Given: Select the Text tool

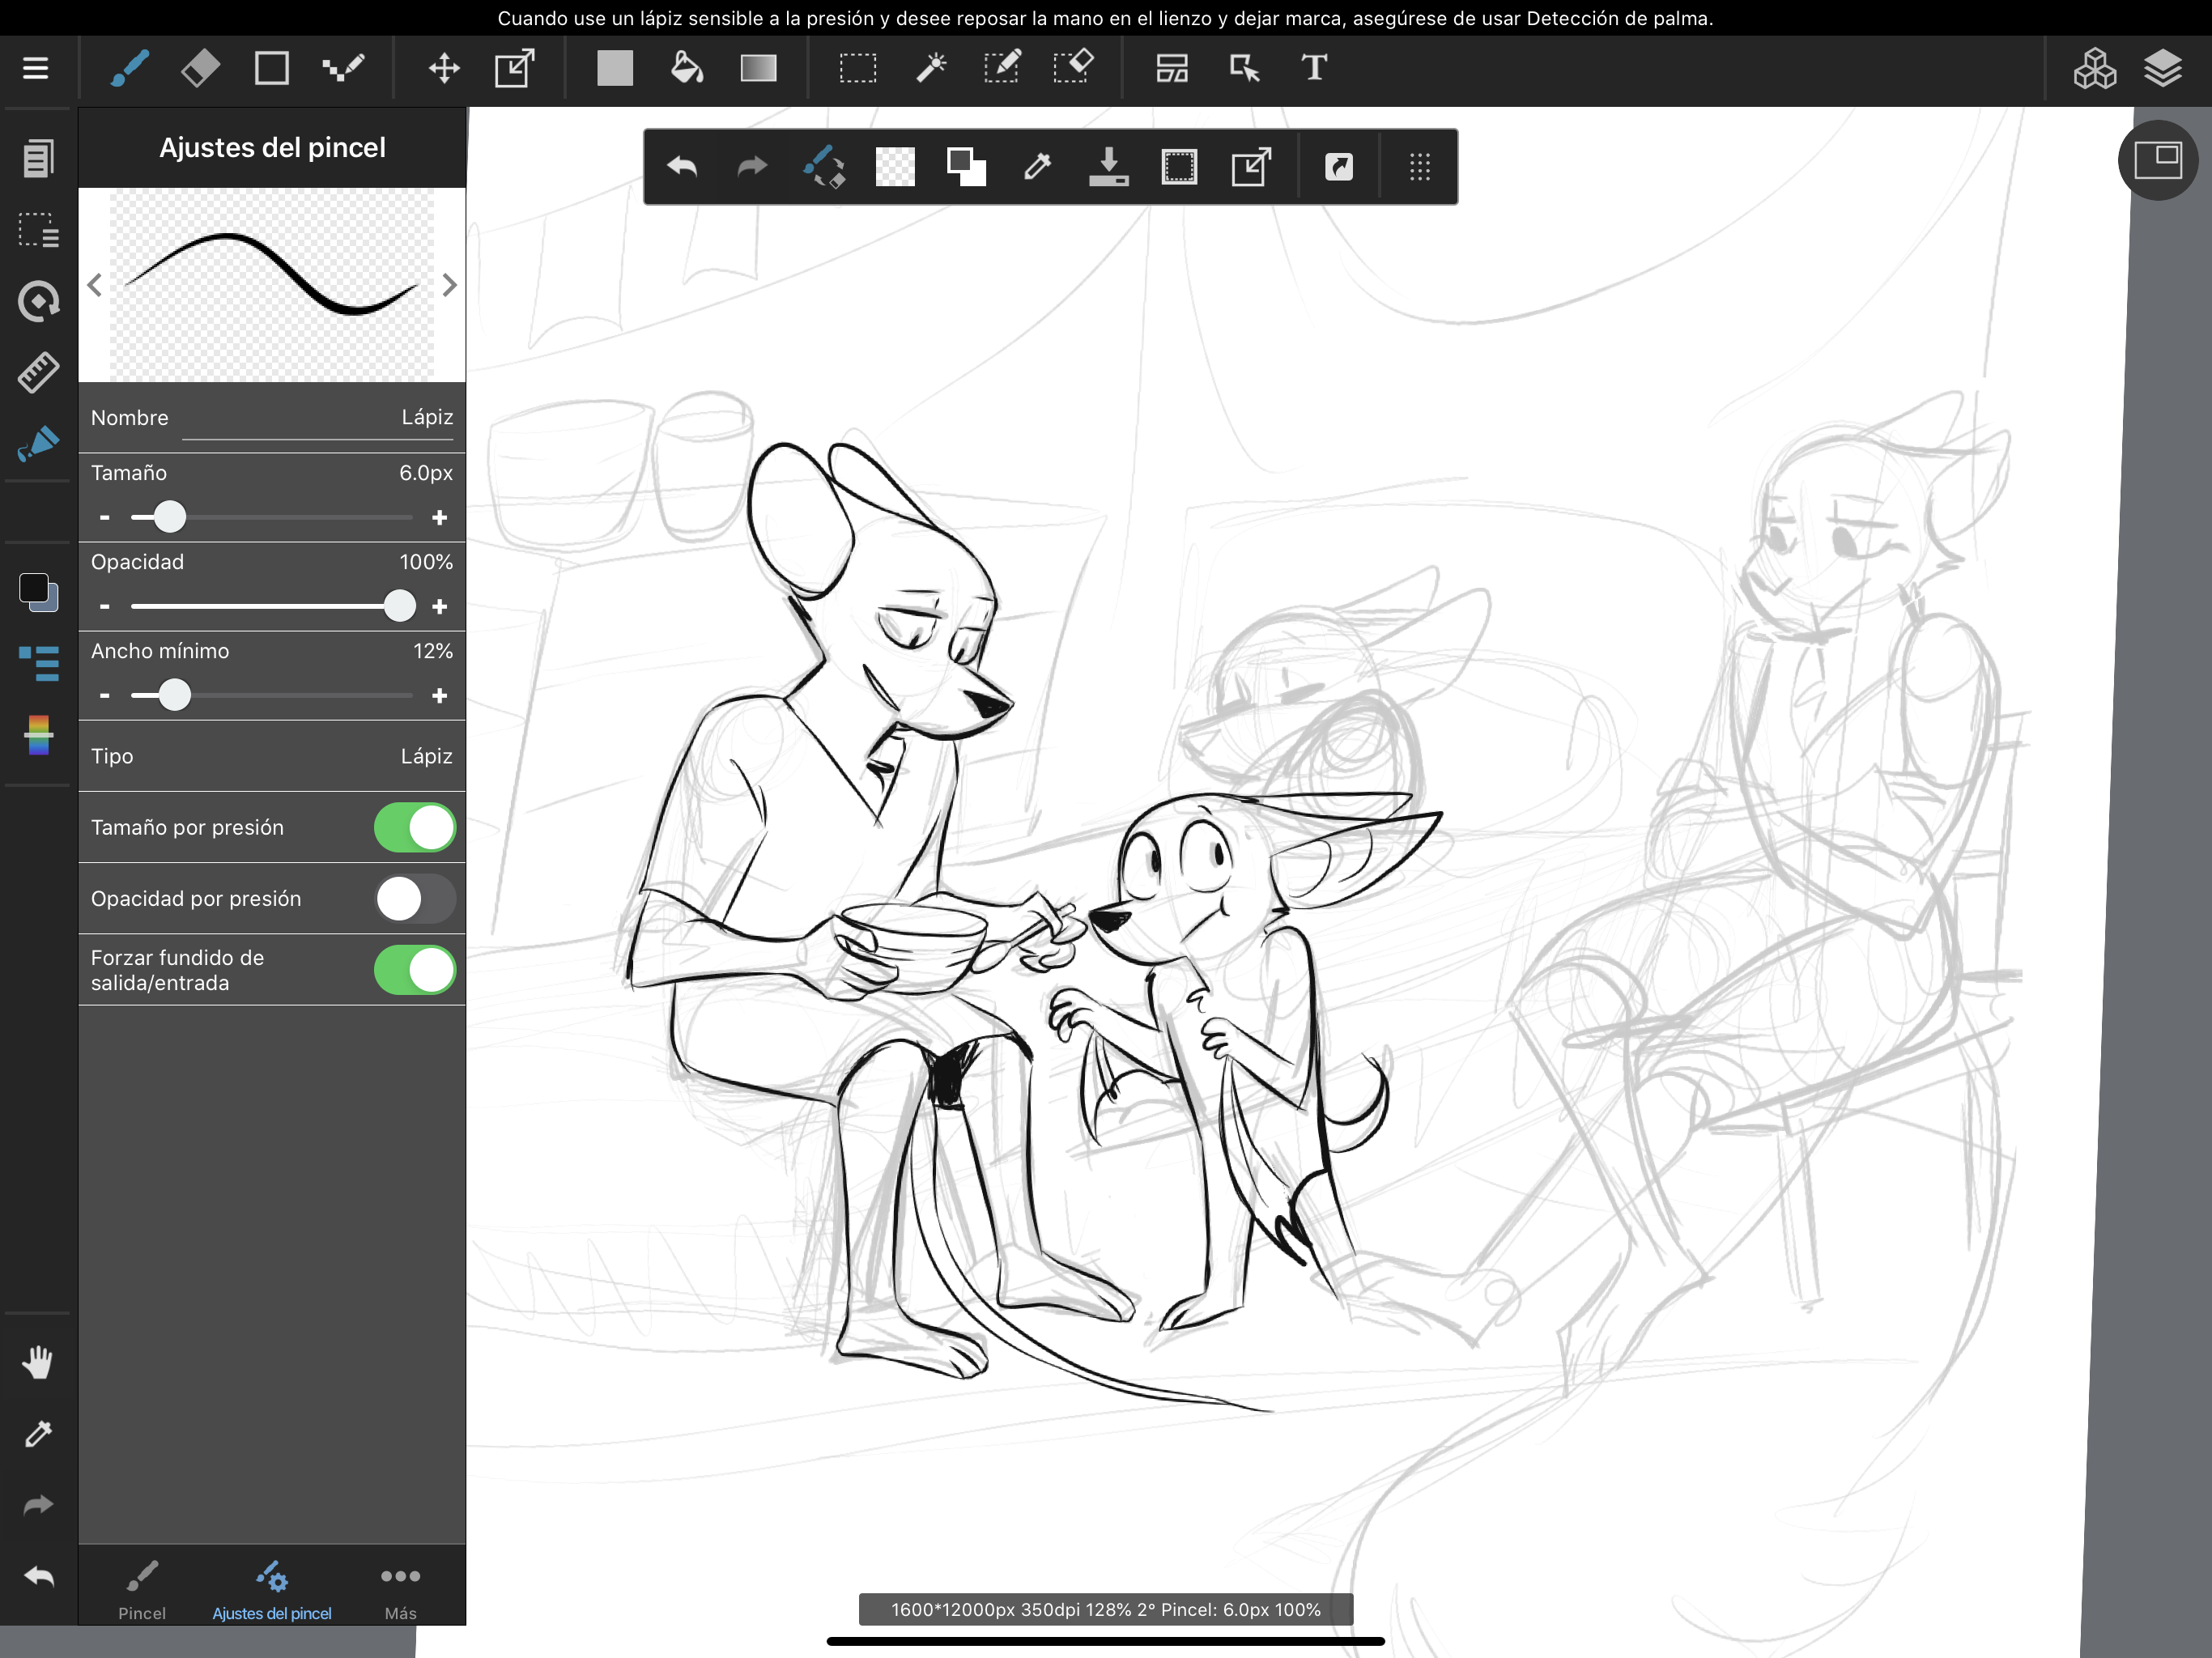Looking at the screenshot, I should [1314, 68].
